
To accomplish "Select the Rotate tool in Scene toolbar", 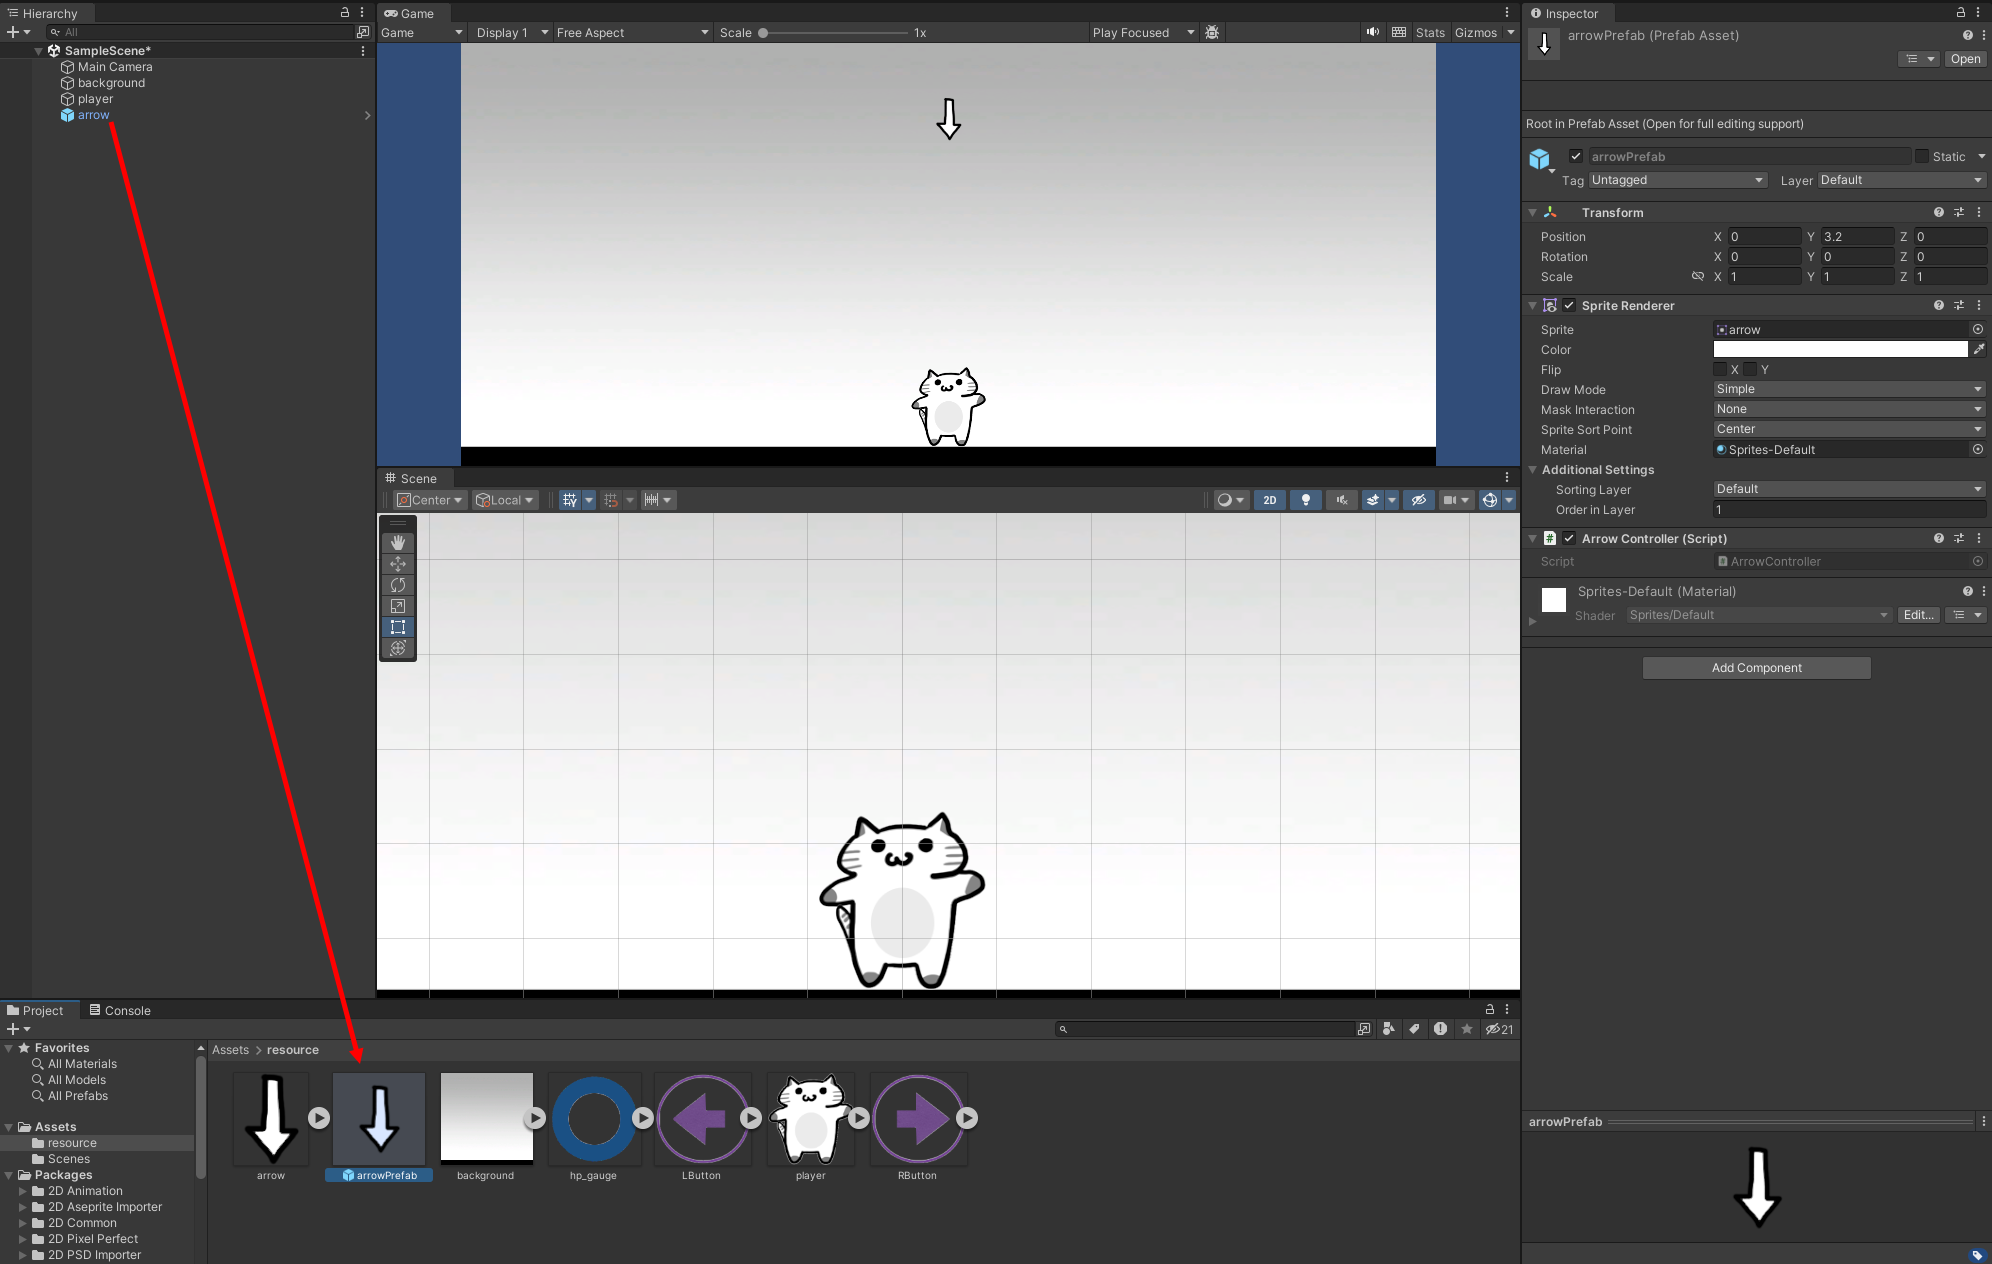I will pyautogui.click(x=398, y=585).
